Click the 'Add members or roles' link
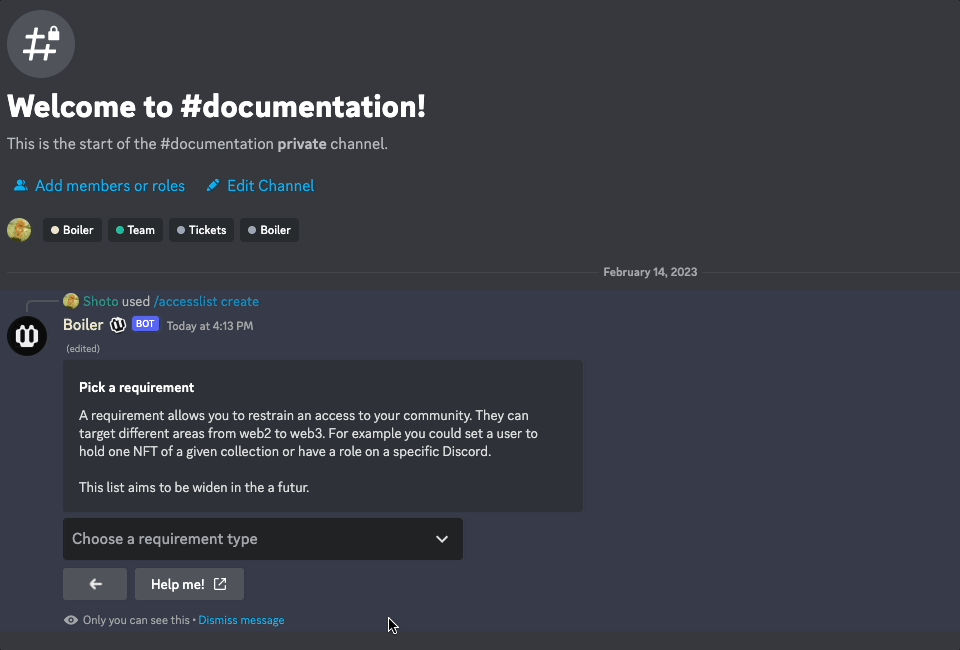 (x=109, y=186)
